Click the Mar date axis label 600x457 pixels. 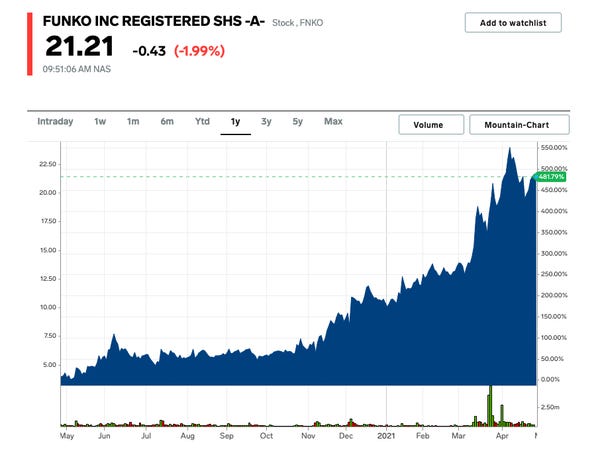click(458, 436)
